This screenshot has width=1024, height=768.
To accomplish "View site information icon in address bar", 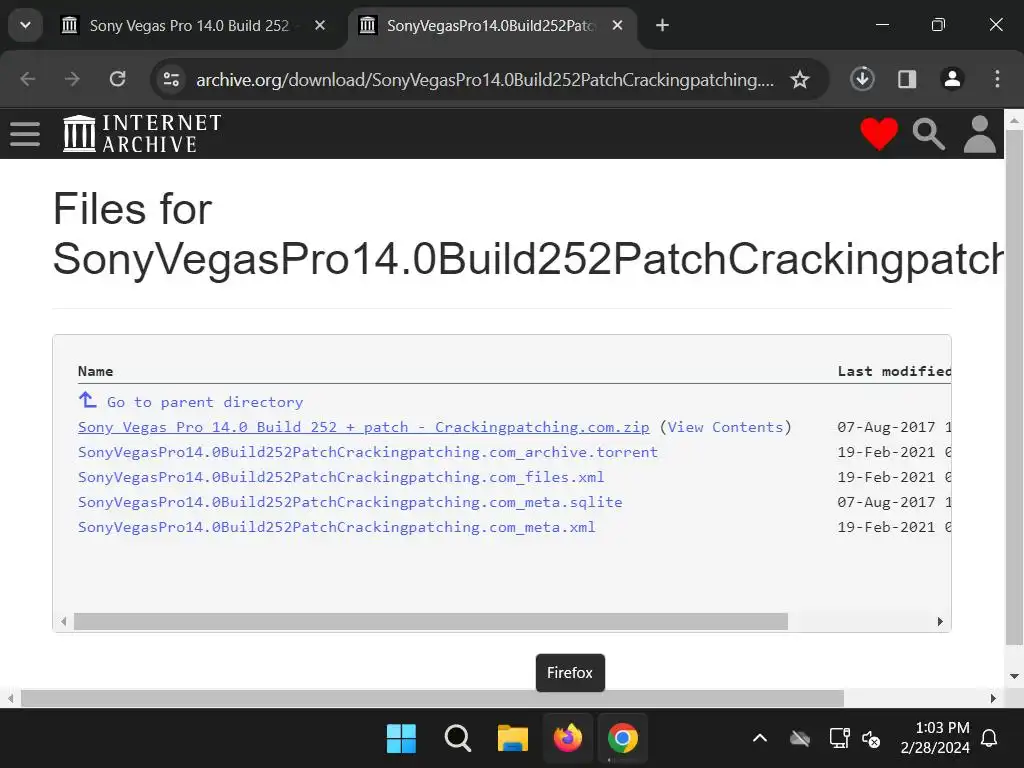I will click(171, 79).
